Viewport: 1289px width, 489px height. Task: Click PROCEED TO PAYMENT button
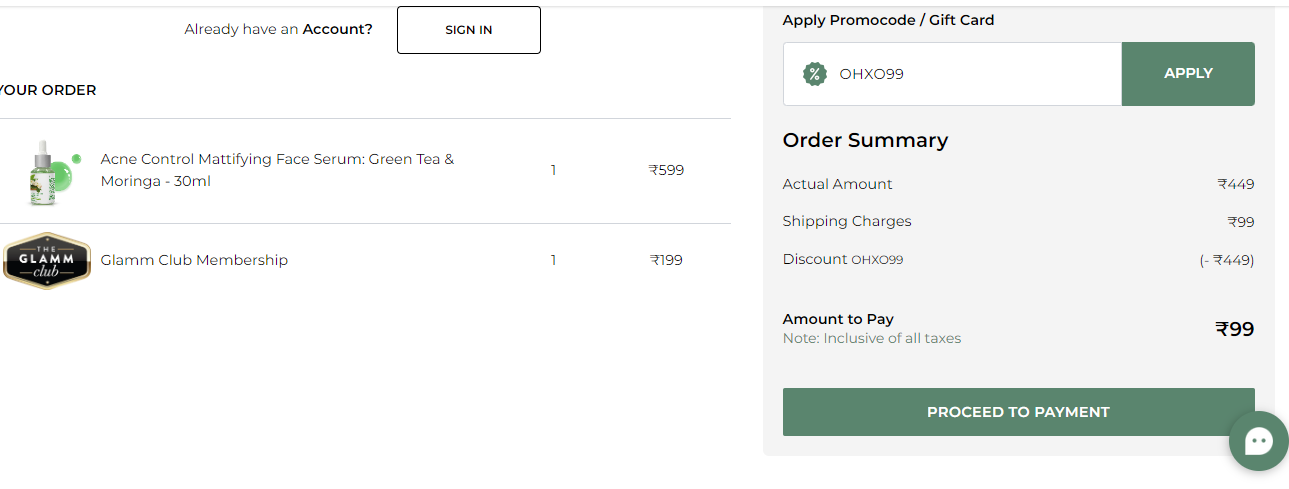click(x=1018, y=412)
